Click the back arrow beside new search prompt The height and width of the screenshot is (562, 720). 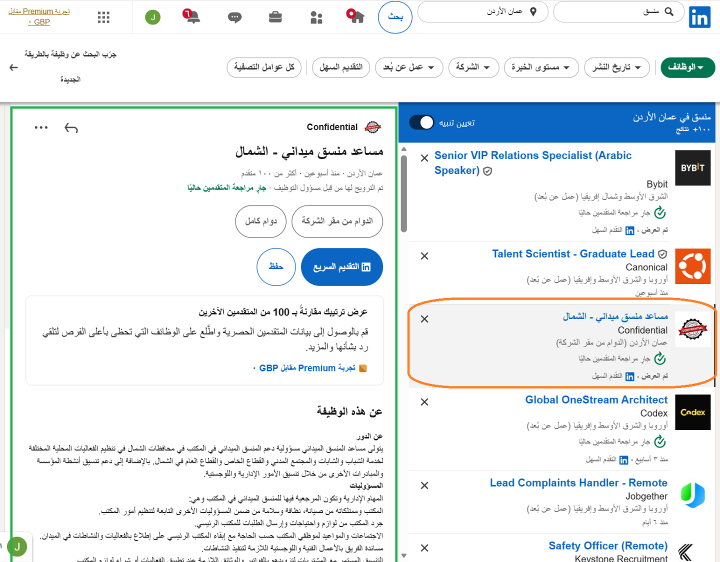[x=14, y=67]
